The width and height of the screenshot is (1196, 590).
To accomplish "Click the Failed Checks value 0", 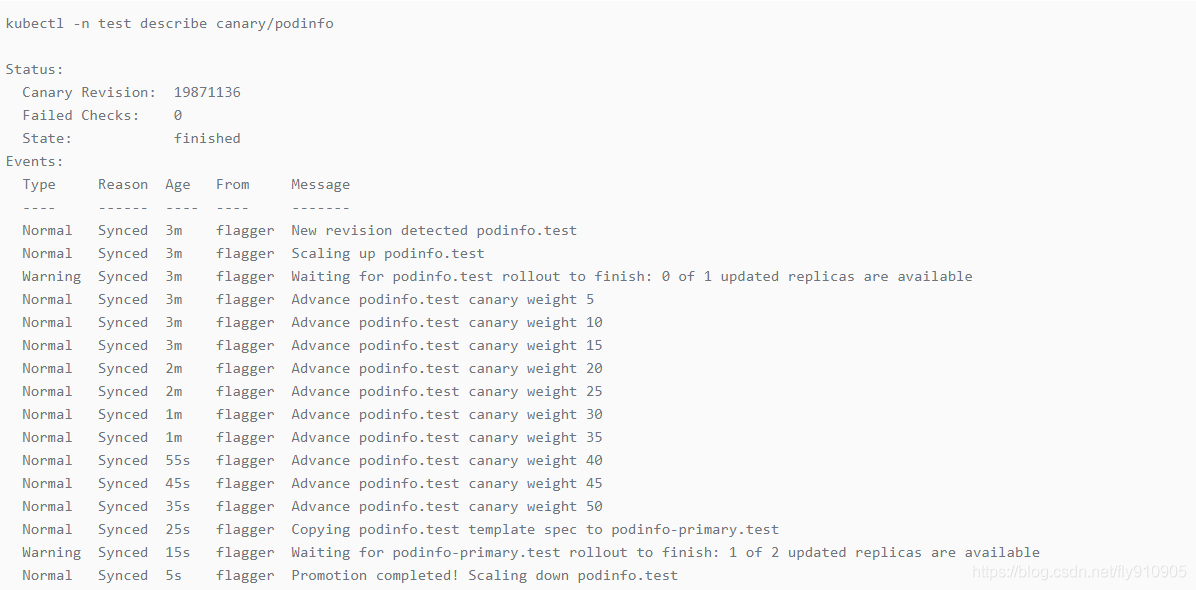I will [178, 115].
